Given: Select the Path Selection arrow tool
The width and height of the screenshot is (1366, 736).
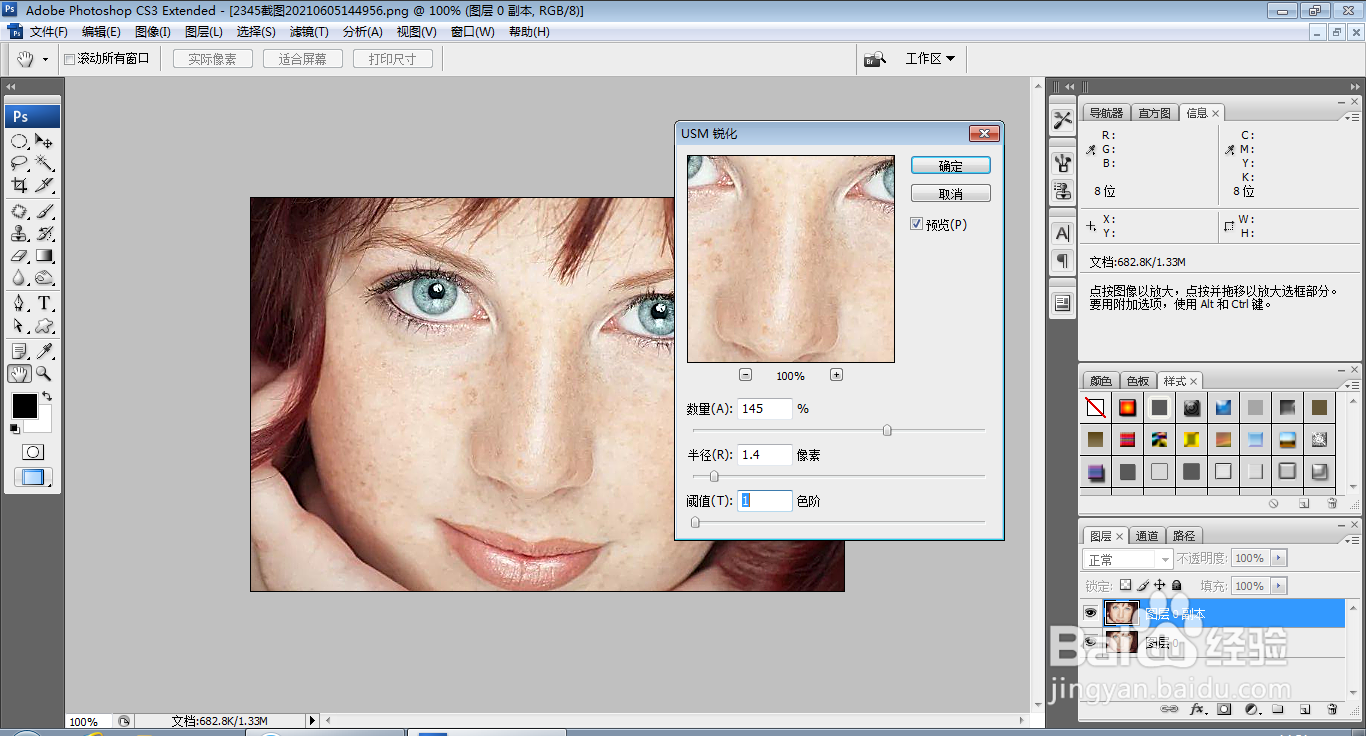Looking at the screenshot, I should click(19, 326).
